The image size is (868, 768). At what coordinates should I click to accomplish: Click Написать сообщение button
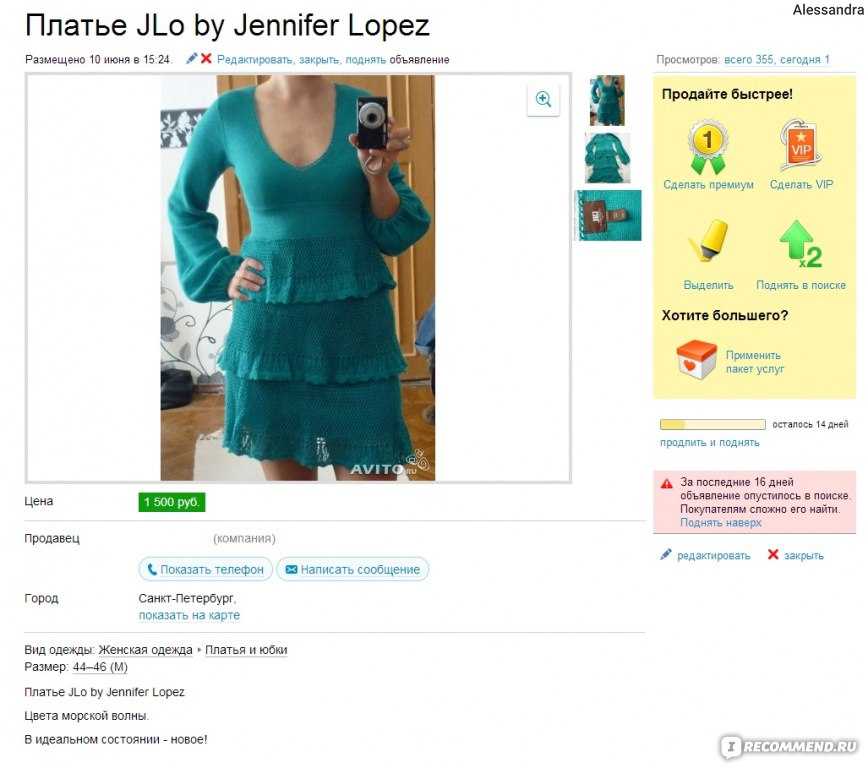tap(353, 569)
